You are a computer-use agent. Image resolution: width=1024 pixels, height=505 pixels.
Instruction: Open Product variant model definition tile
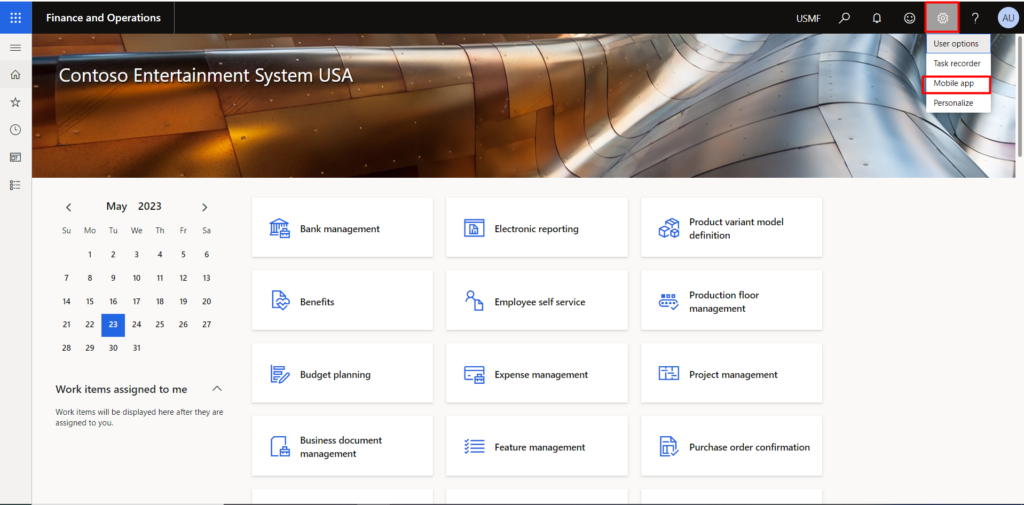731,227
